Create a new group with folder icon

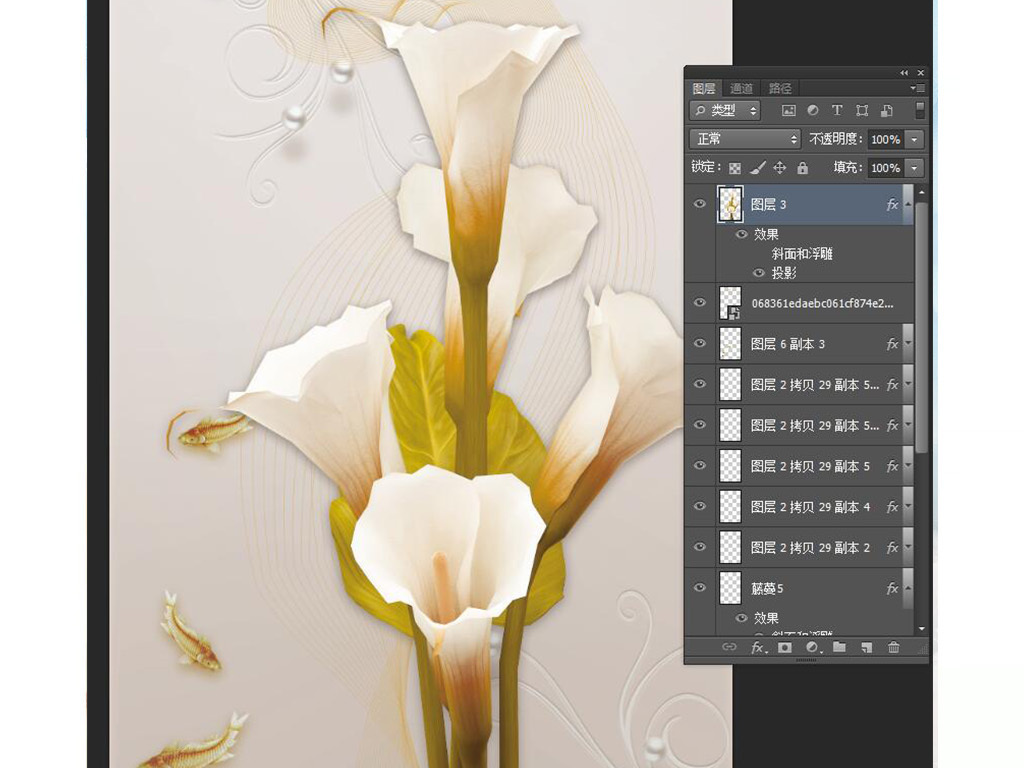tap(840, 647)
